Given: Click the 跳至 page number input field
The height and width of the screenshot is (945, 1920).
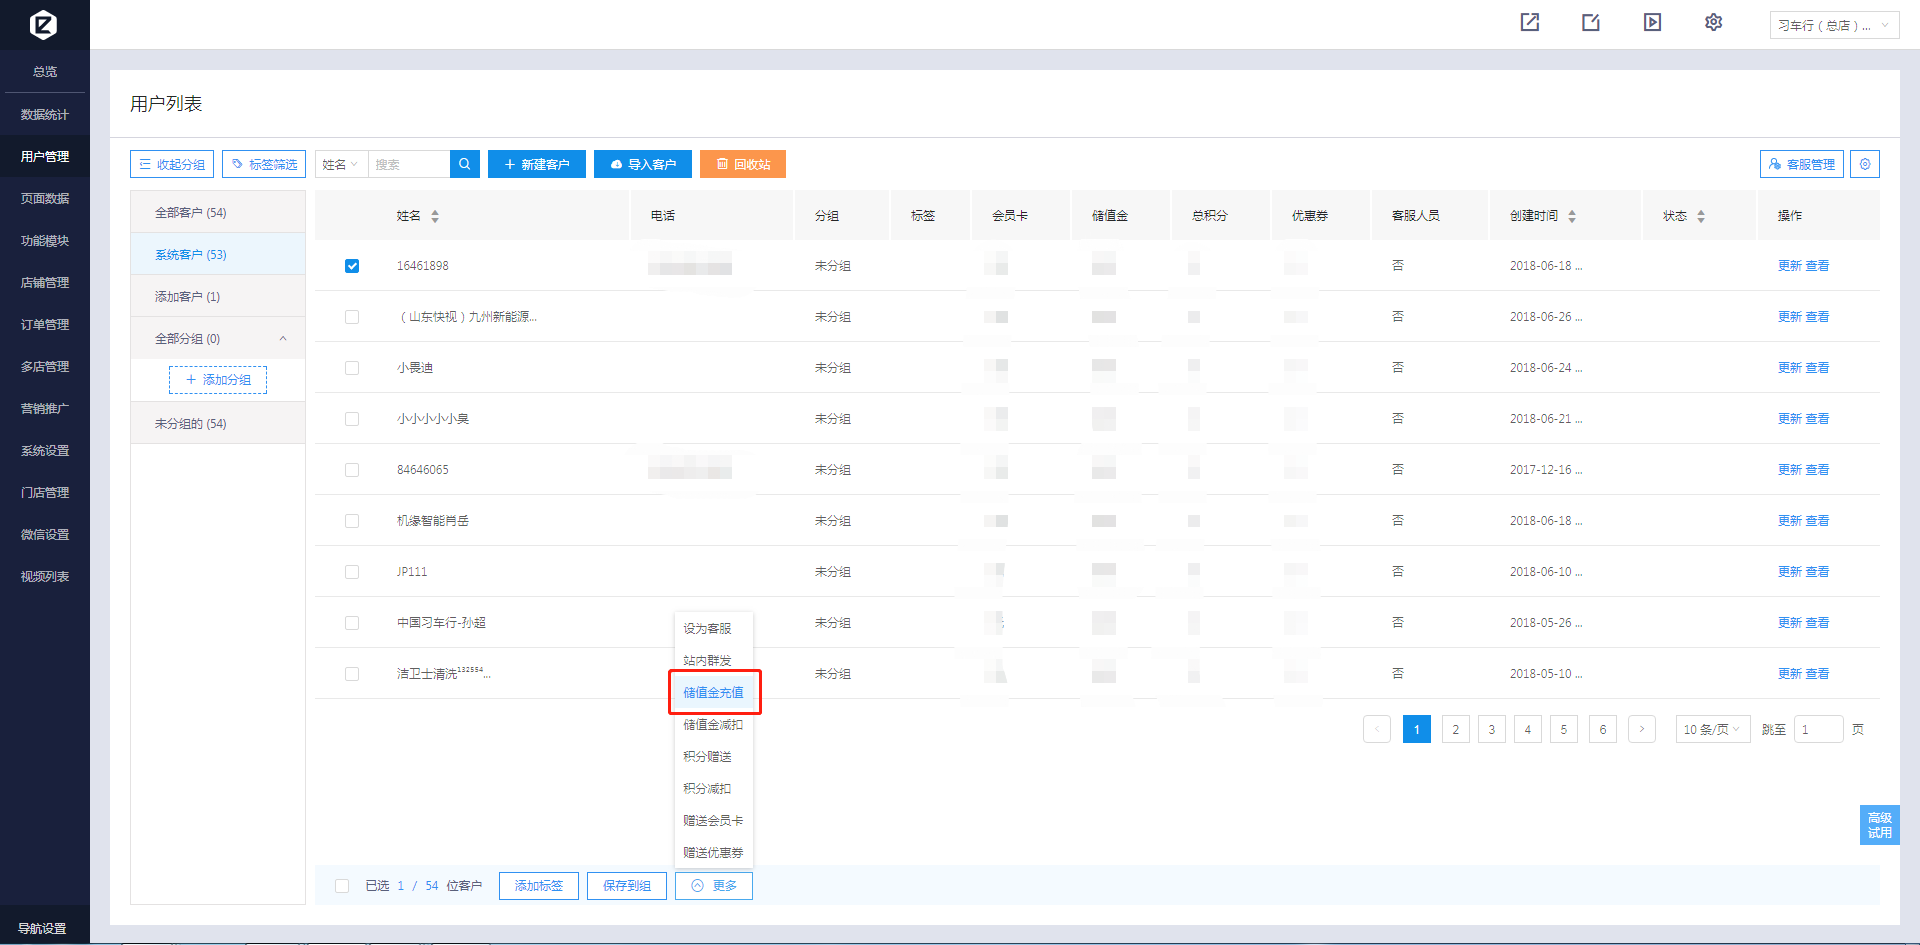Looking at the screenshot, I should (1818, 730).
